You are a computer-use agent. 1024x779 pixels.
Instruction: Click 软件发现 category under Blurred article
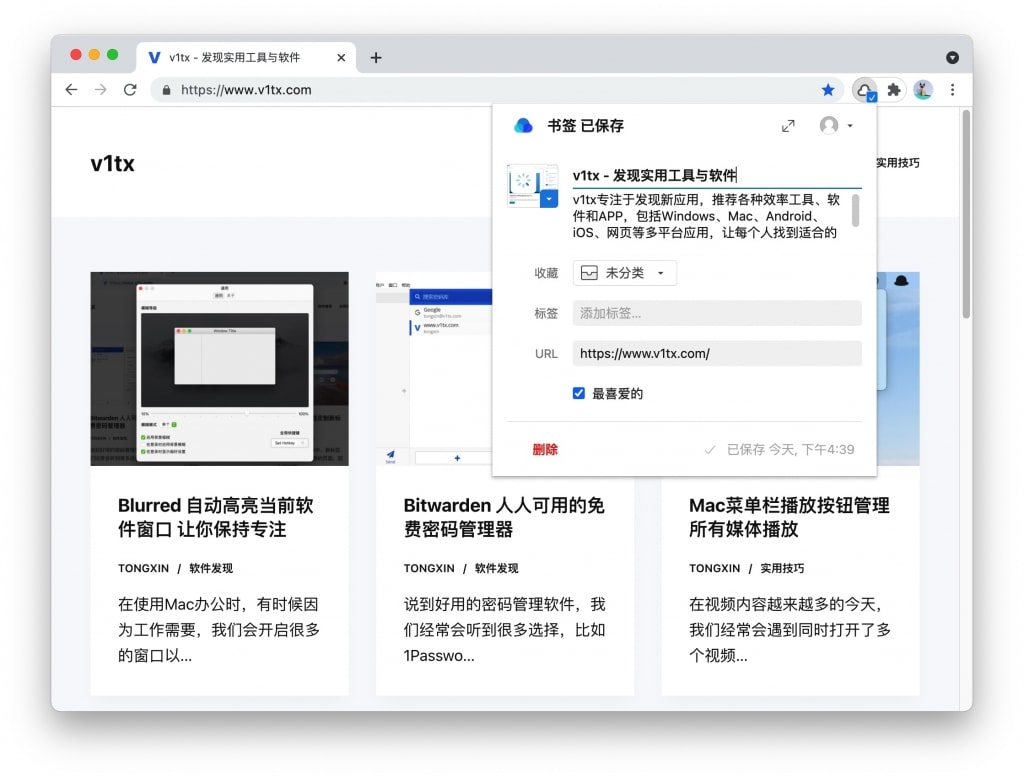(211, 568)
